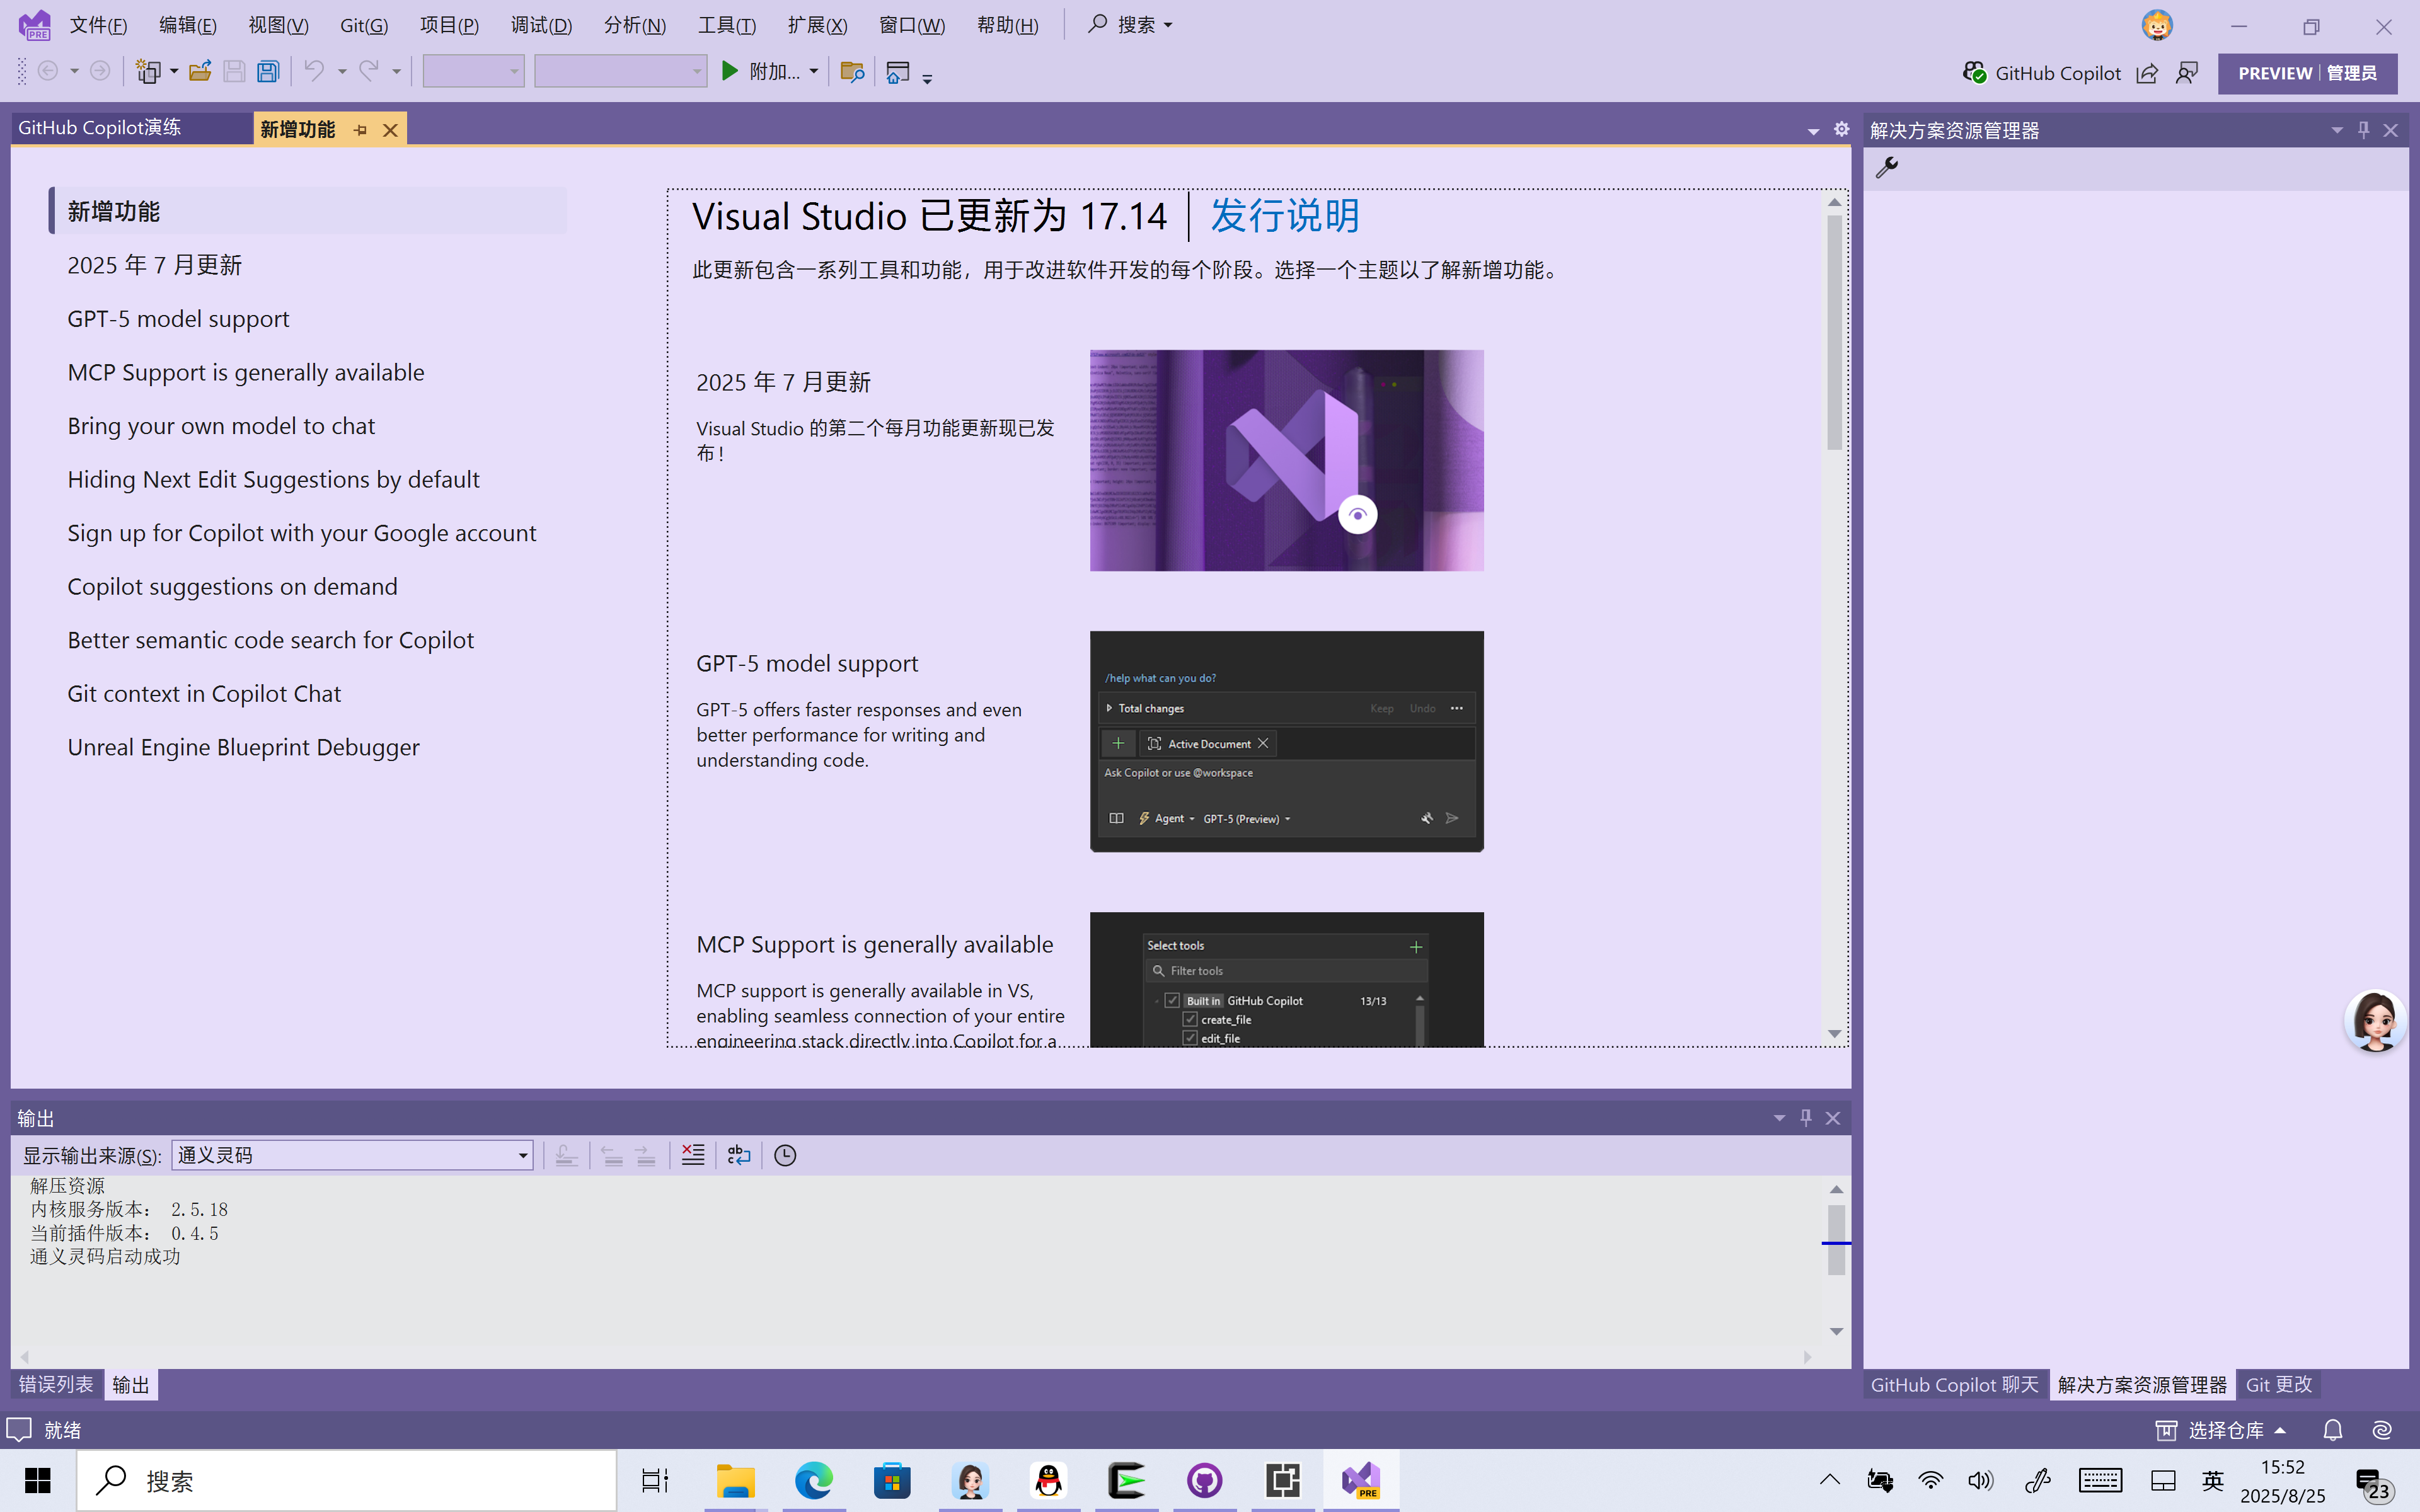Open the 发行说明 release notes link
The height and width of the screenshot is (1512, 2420).
1284,216
